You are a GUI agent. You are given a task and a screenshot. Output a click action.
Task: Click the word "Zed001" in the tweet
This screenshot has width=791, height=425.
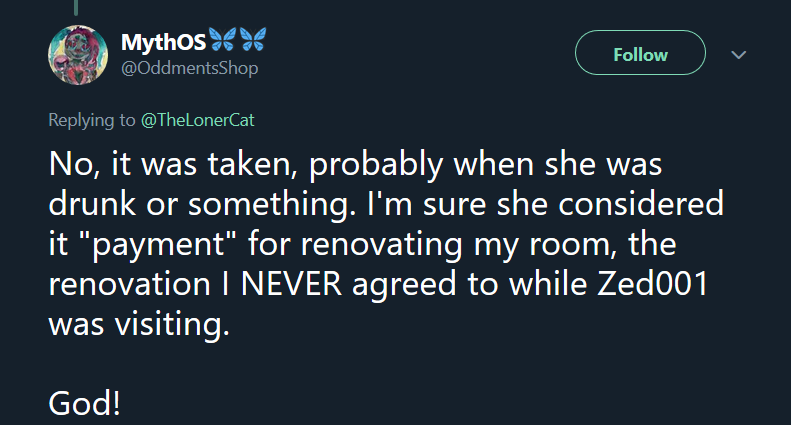point(653,284)
